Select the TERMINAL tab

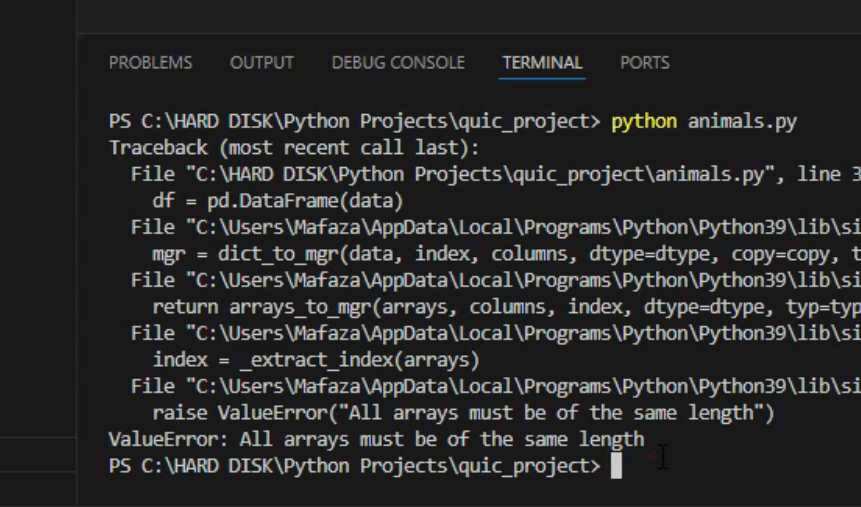pyautogui.click(x=542, y=63)
